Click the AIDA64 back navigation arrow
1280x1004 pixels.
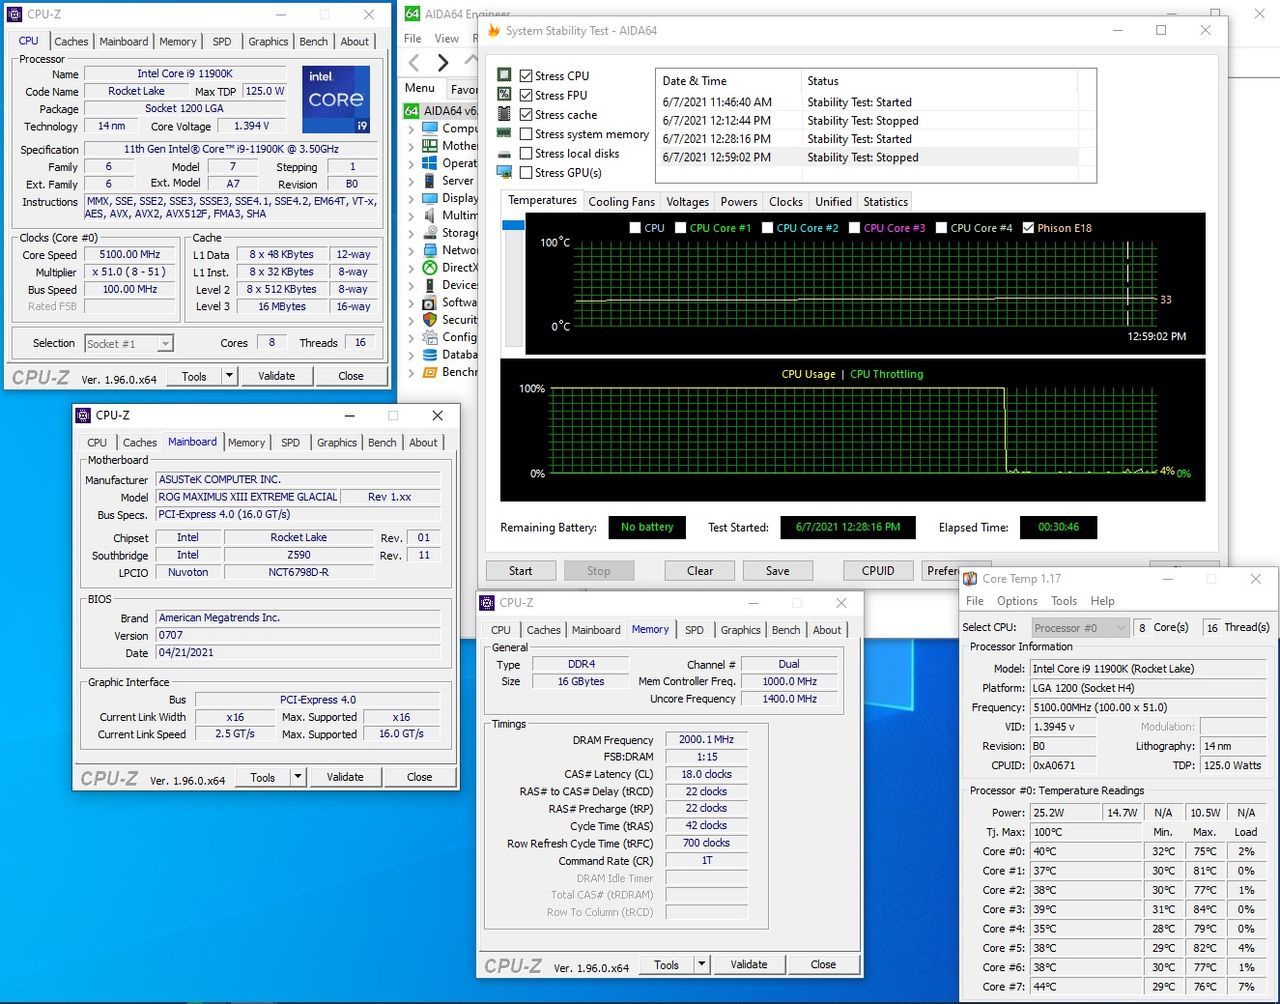[414, 63]
